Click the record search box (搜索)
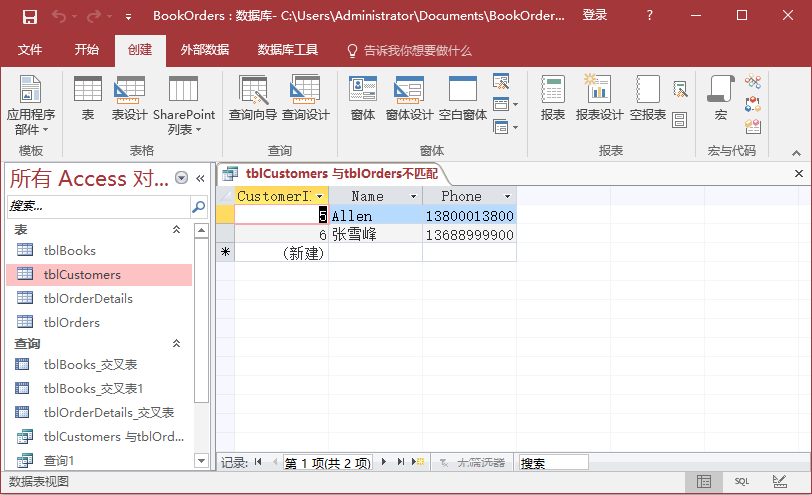This screenshot has height=495, width=812. coord(552,463)
